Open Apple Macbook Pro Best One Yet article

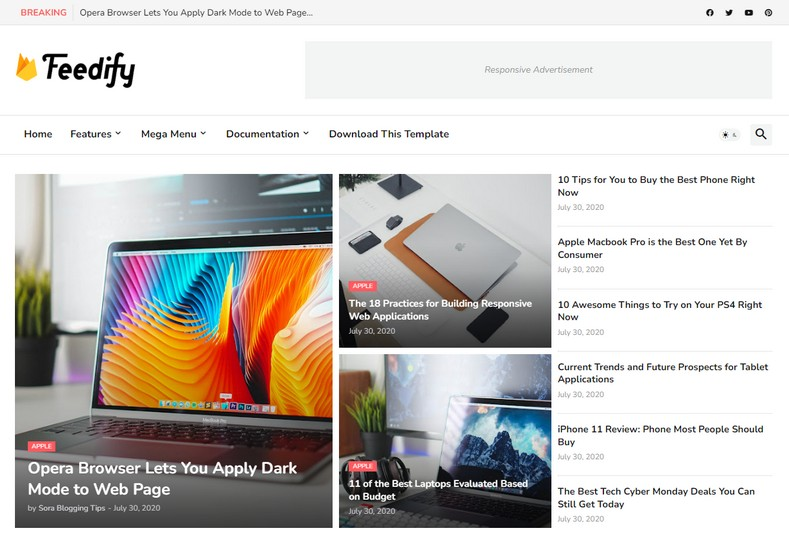tap(652, 248)
